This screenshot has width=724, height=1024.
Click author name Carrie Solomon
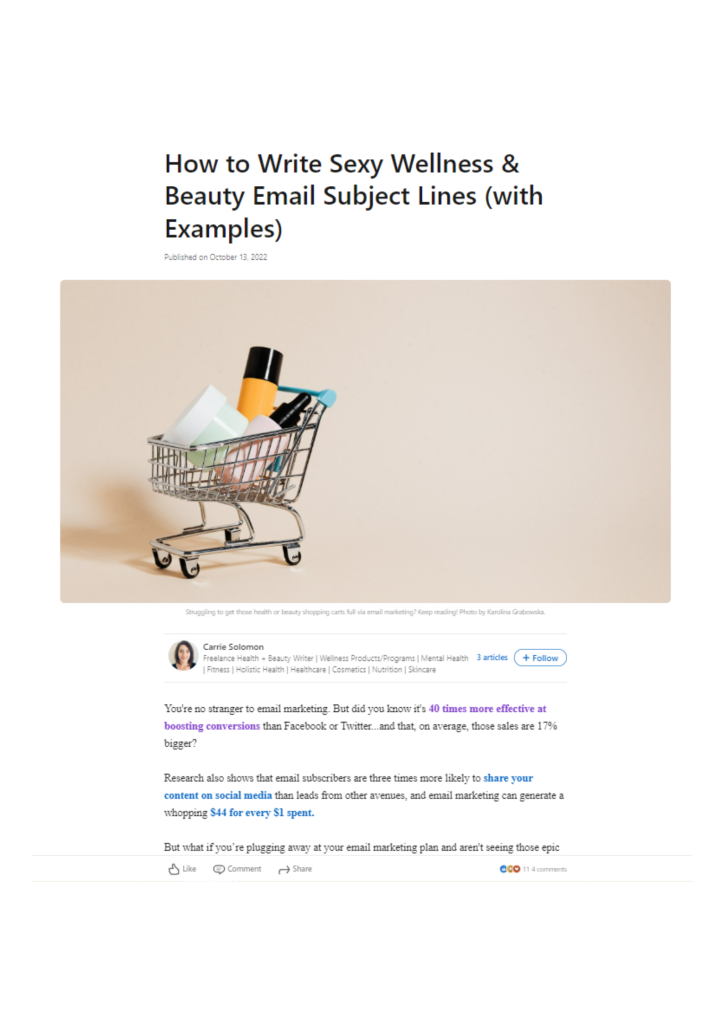(233, 647)
